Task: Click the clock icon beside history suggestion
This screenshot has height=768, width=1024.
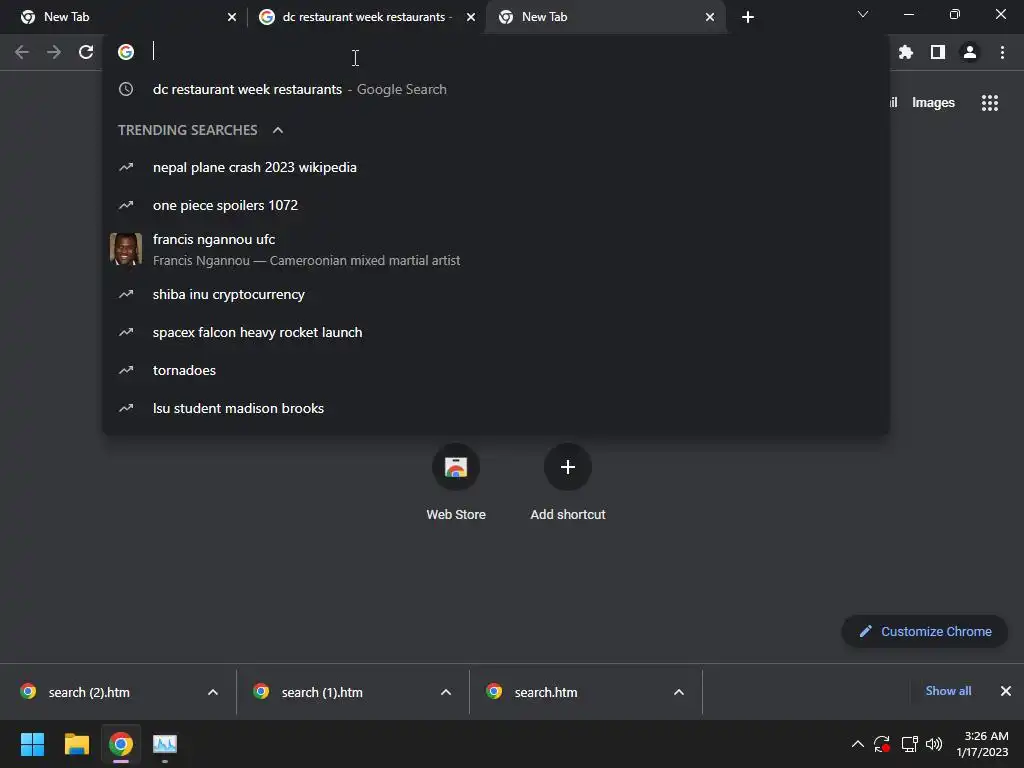Action: click(126, 89)
